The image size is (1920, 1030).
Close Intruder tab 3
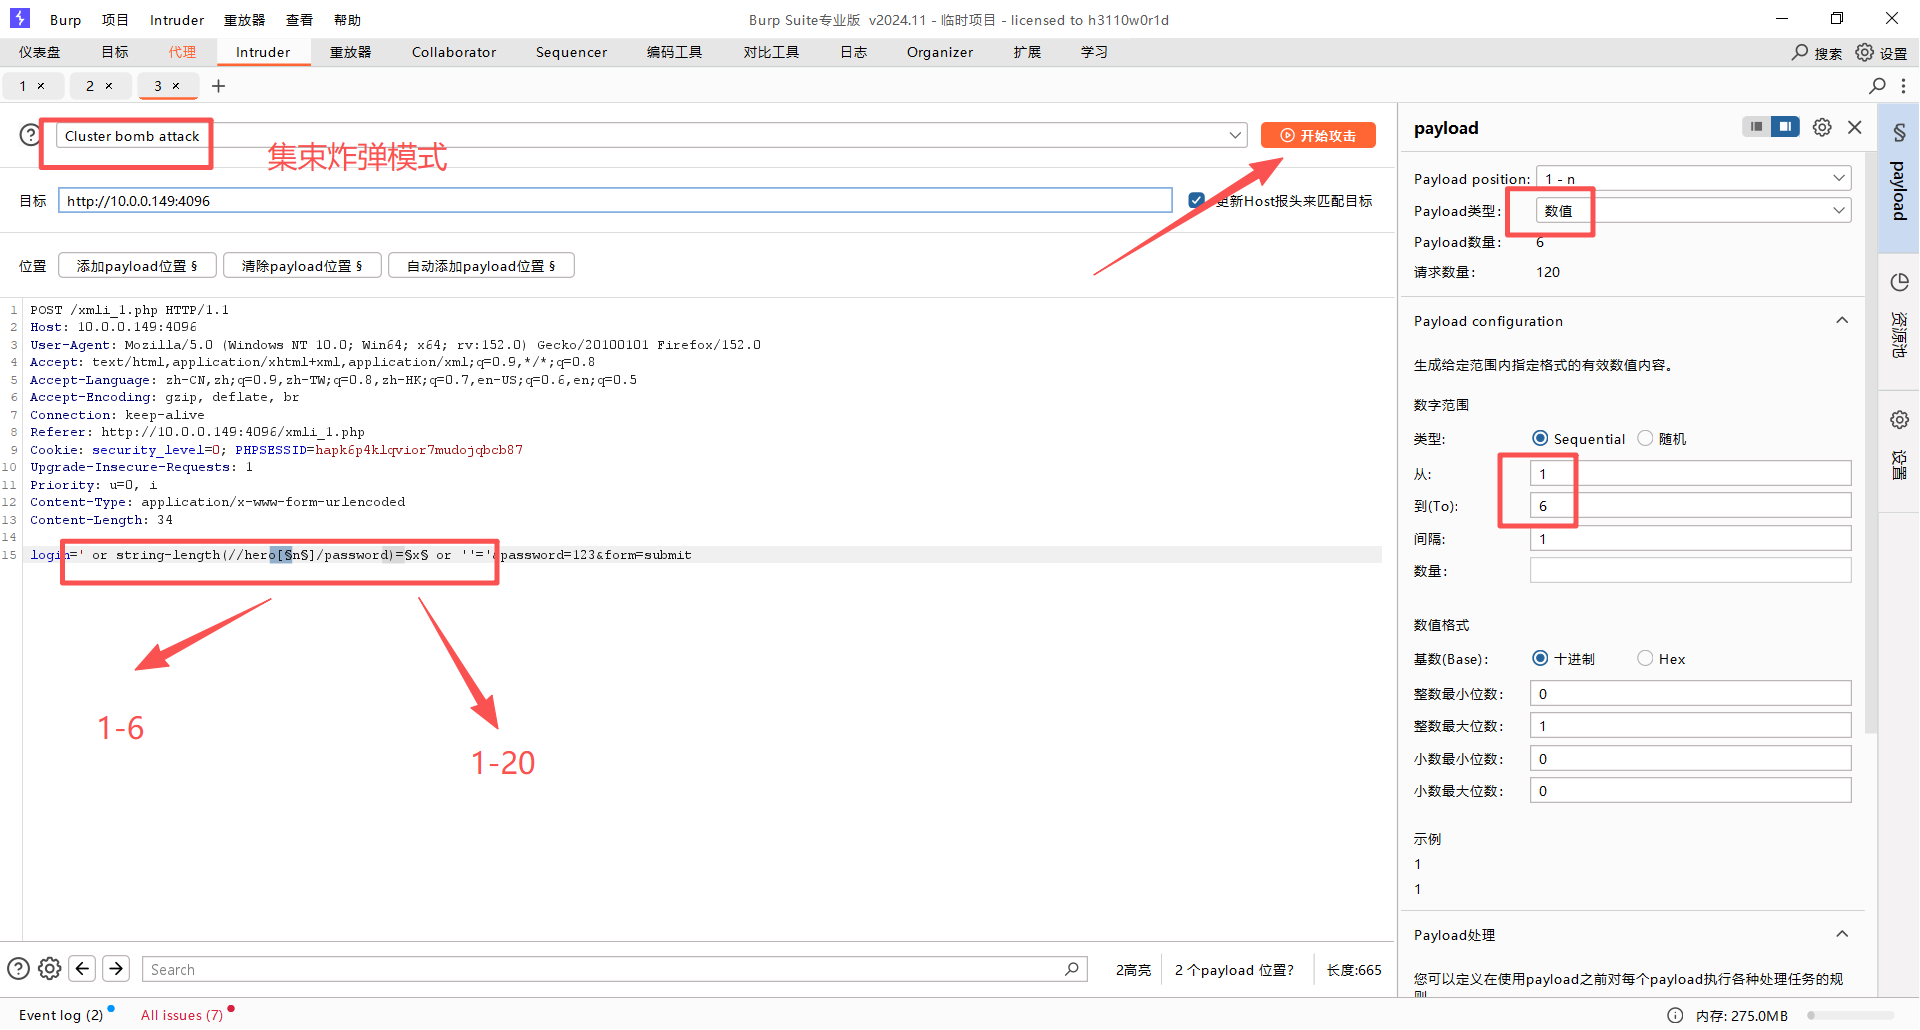pos(176,86)
